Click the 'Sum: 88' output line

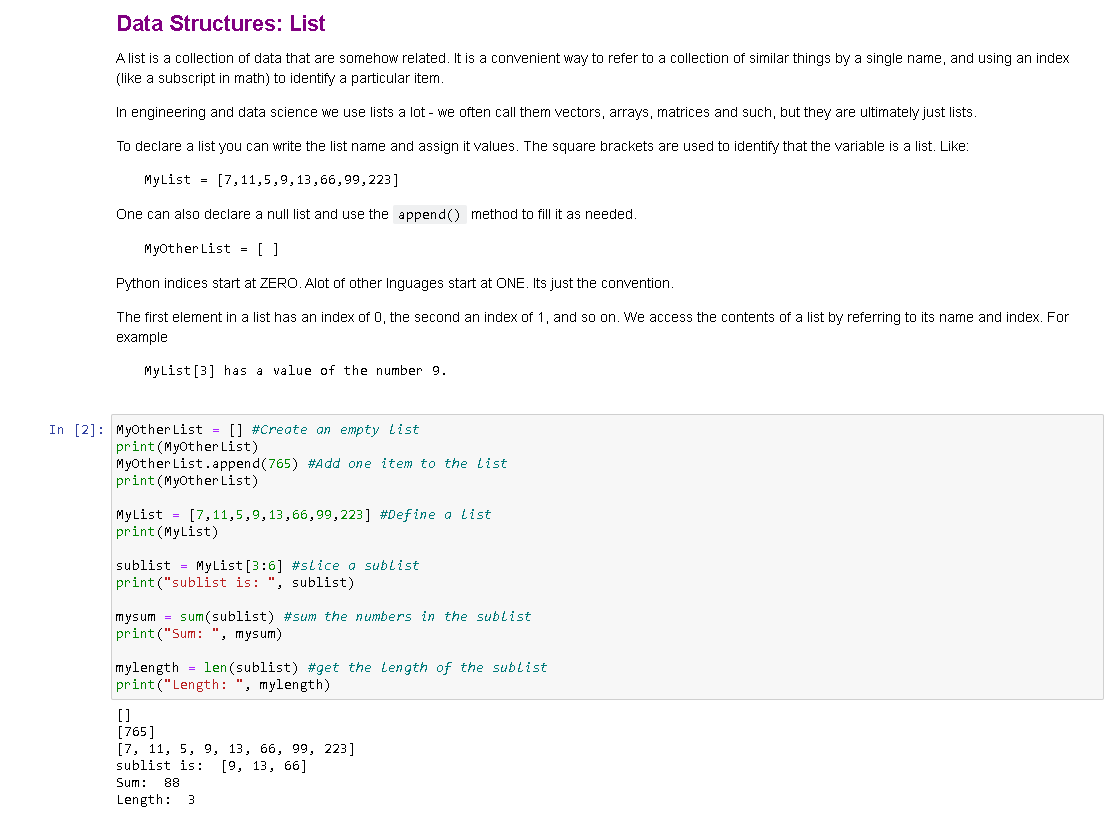pyautogui.click(x=146, y=782)
